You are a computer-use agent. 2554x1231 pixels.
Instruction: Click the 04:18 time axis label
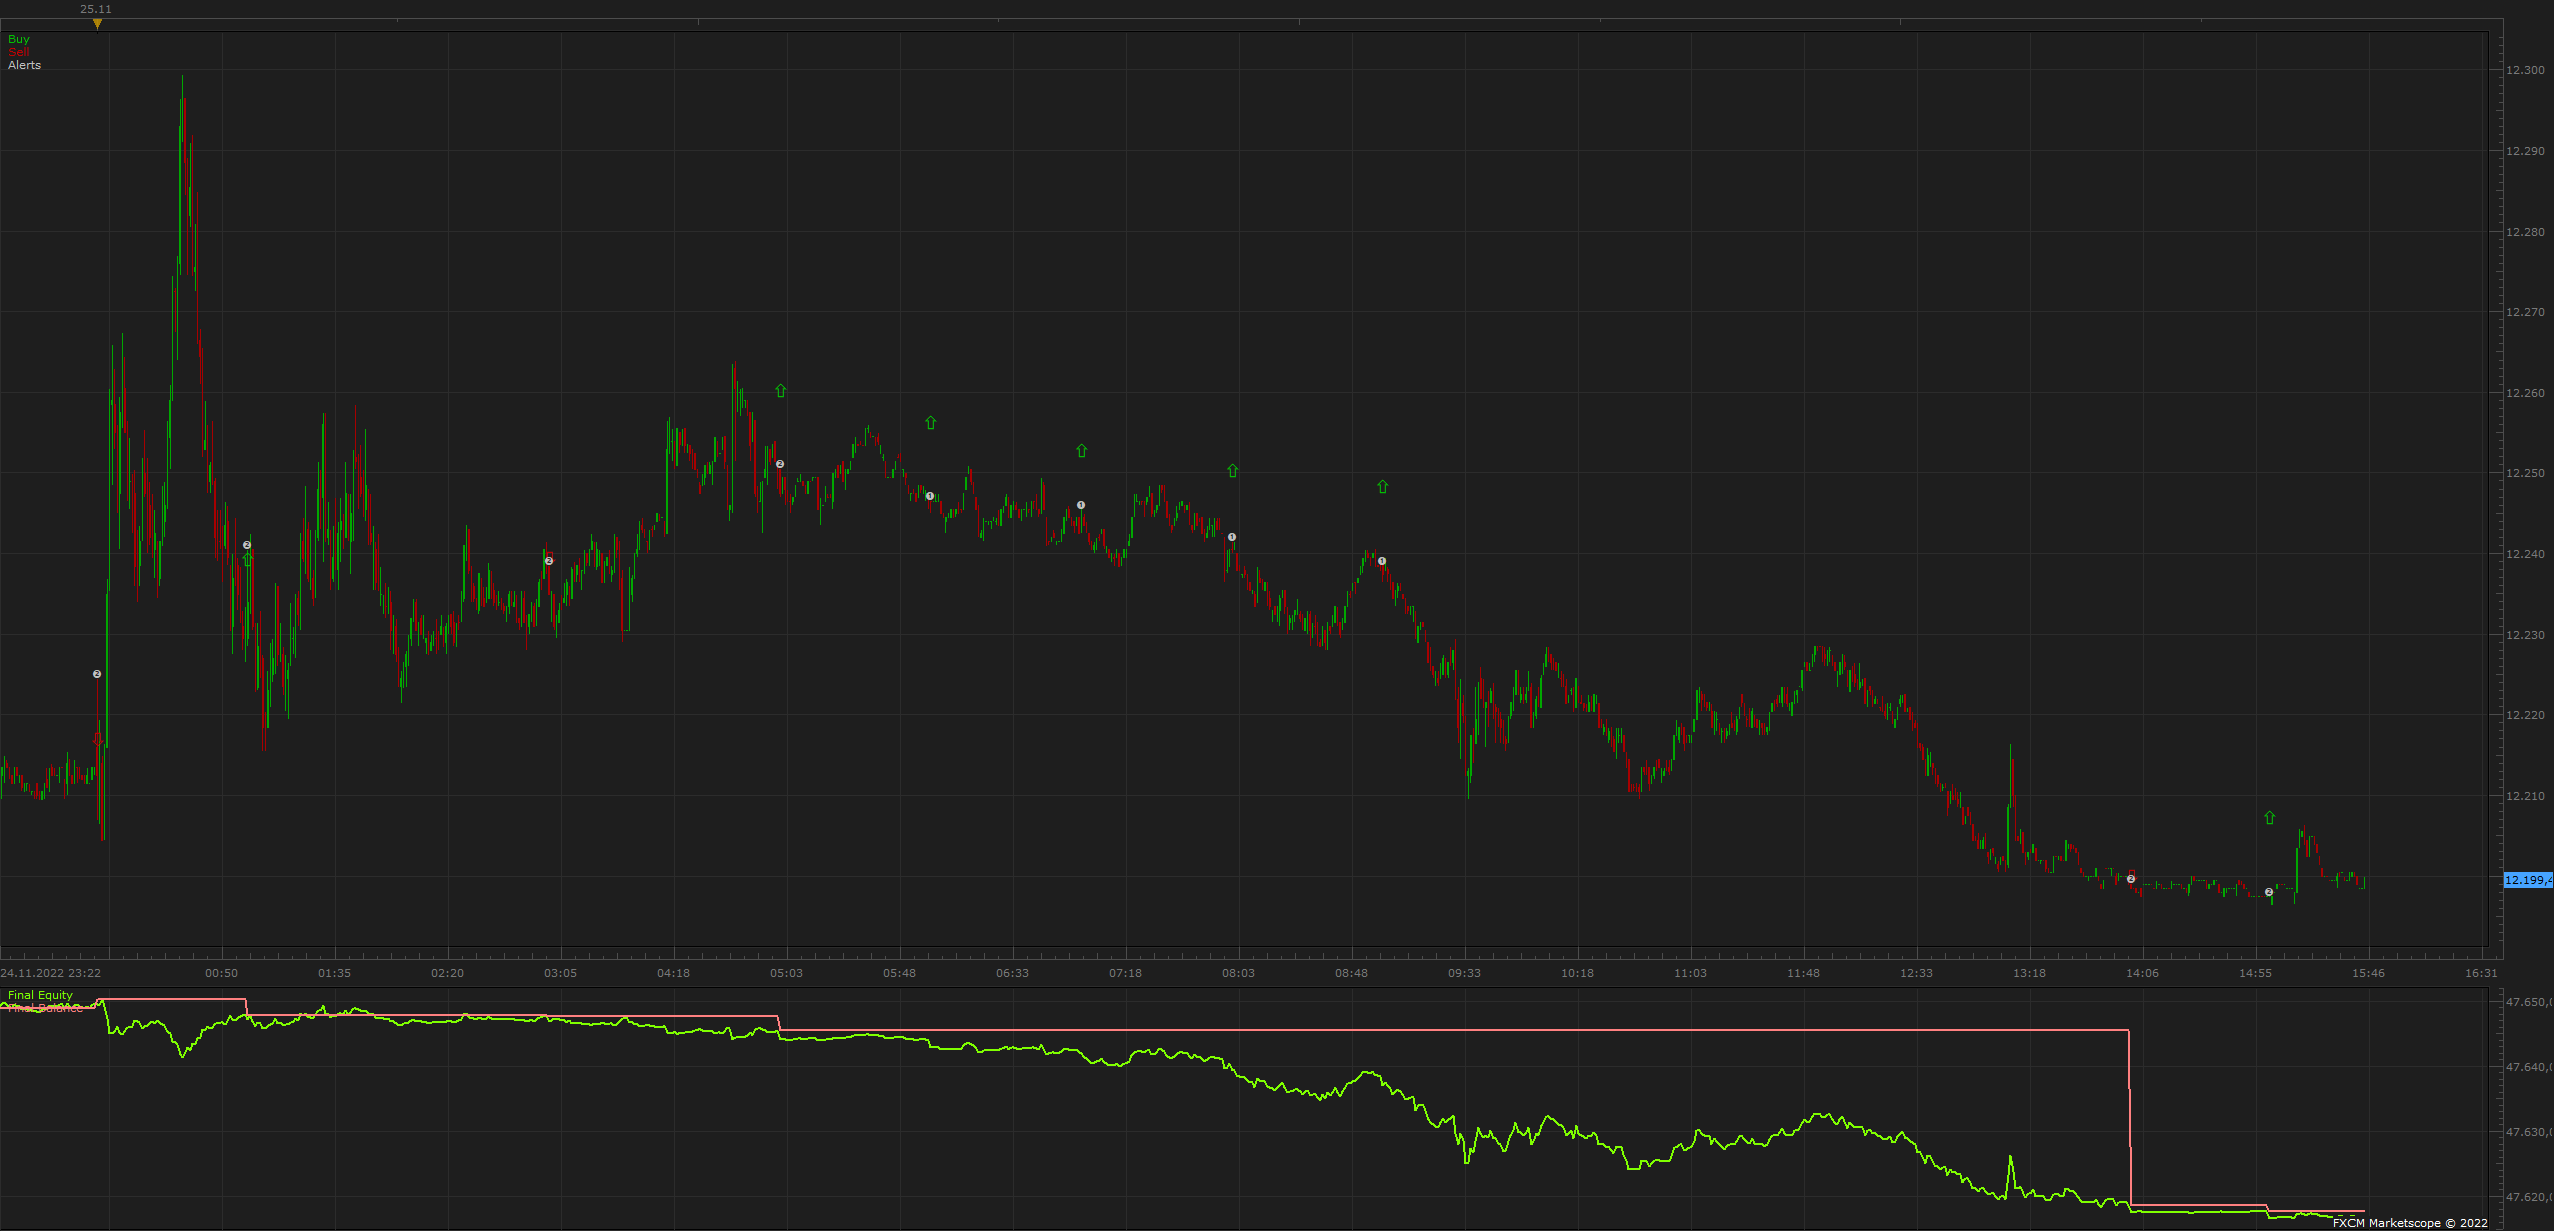pos(674,973)
